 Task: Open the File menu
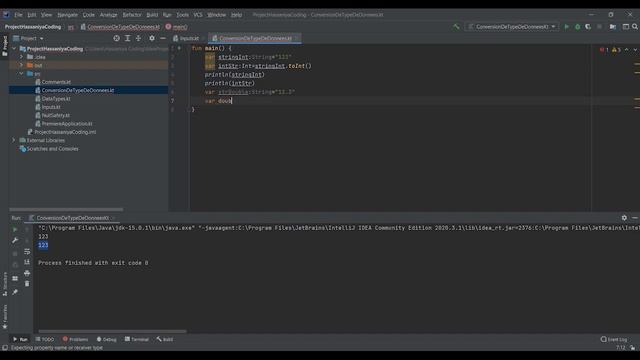18,15
